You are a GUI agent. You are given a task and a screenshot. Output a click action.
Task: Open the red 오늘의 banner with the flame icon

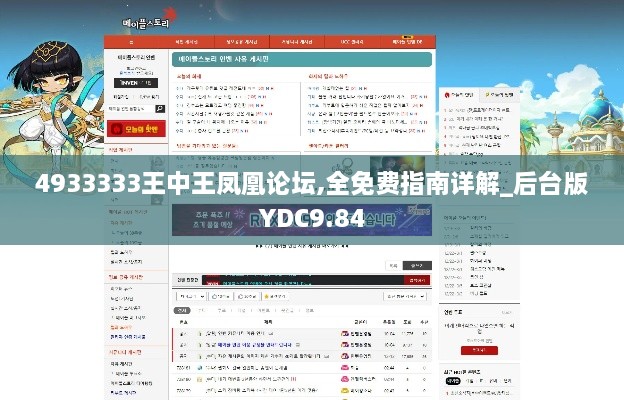tap(136, 129)
